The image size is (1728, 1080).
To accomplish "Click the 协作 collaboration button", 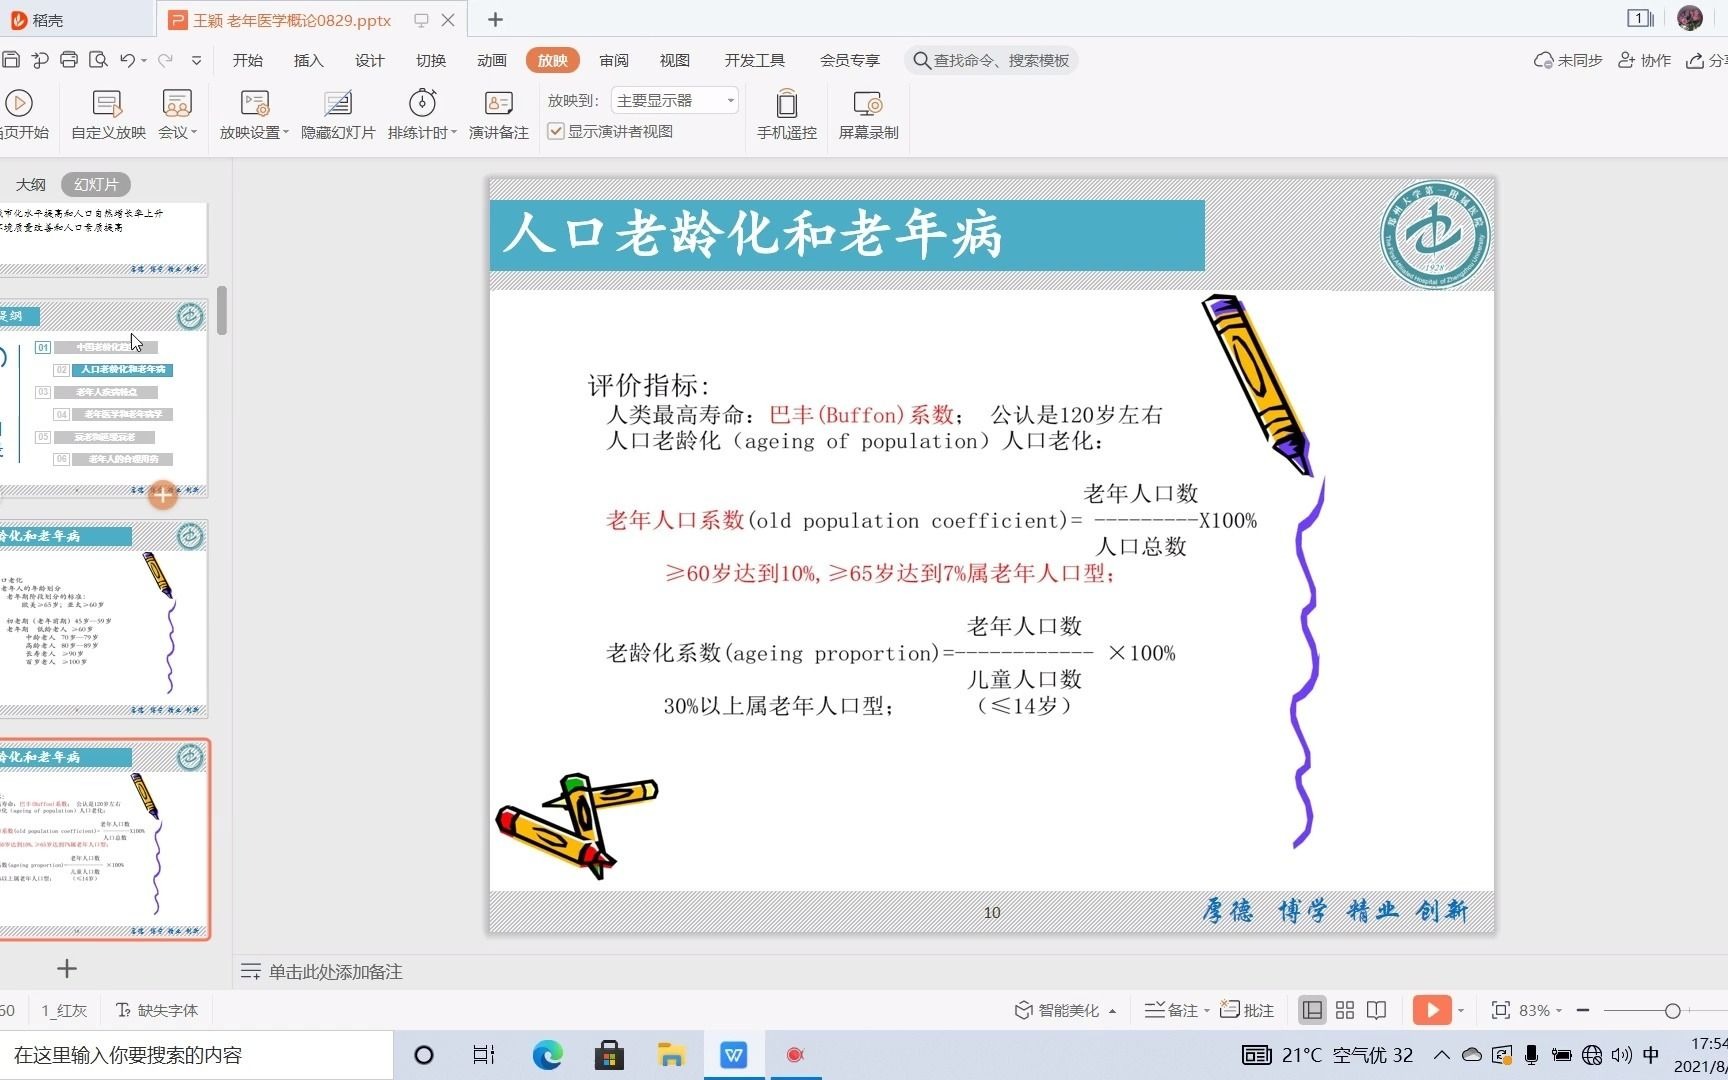I will coord(1645,60).
